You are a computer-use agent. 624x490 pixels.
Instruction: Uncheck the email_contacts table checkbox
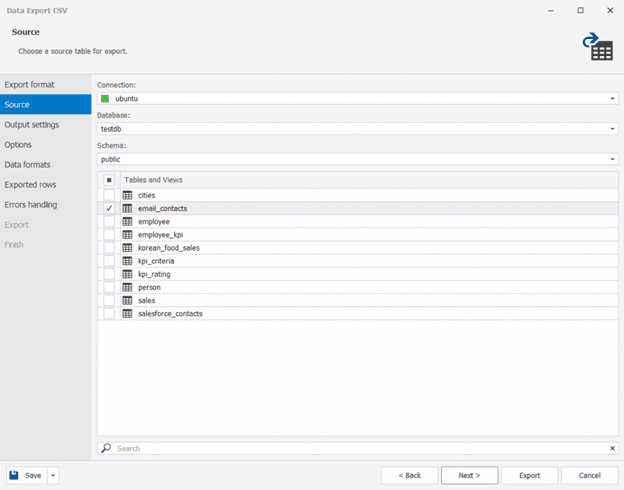tap(109, 208)
